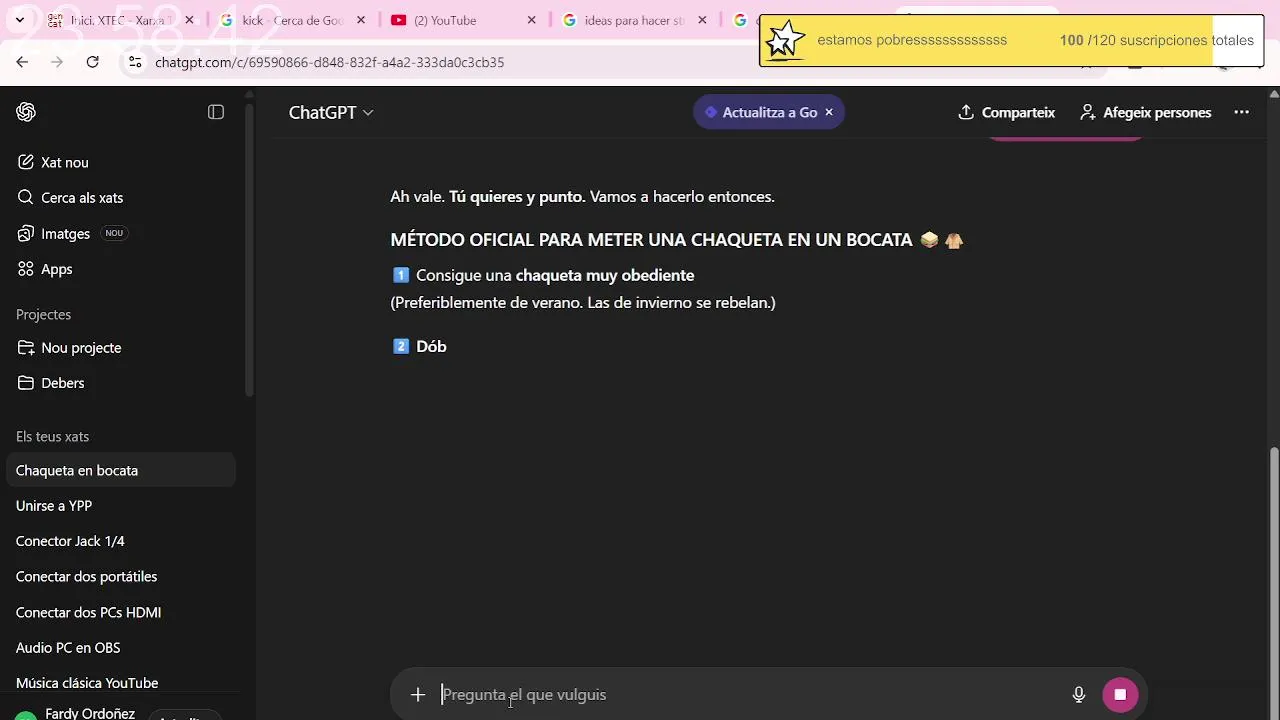
Task: Click the Projectes section header
Action: coord(43,314)
